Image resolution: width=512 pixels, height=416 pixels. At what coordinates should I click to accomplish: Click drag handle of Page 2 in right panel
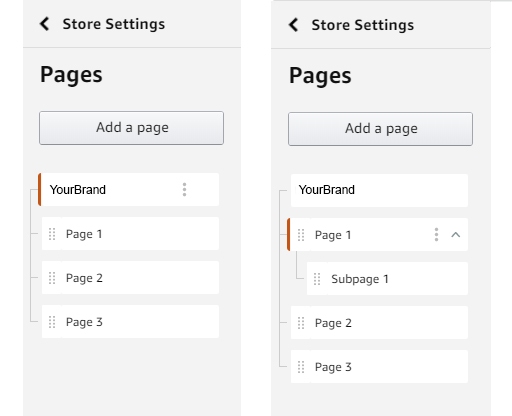(x=301, y=323)
